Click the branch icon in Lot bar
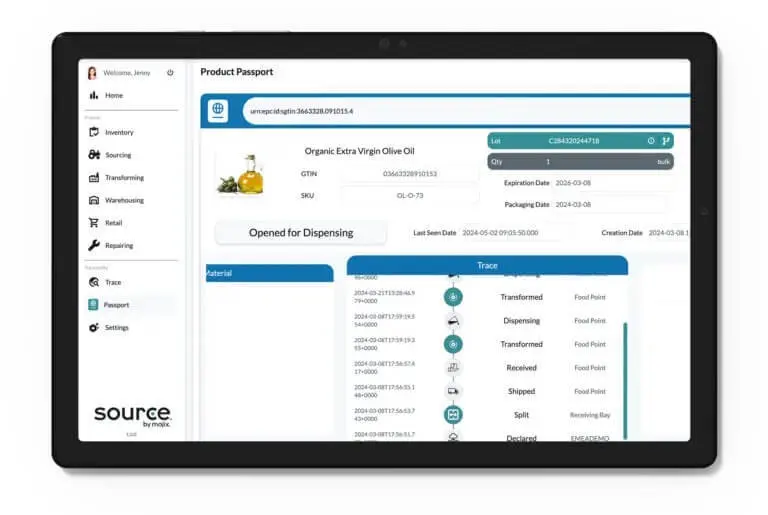Image resolution: width=768 pixels, height=515 pixels. click(666, 141)
